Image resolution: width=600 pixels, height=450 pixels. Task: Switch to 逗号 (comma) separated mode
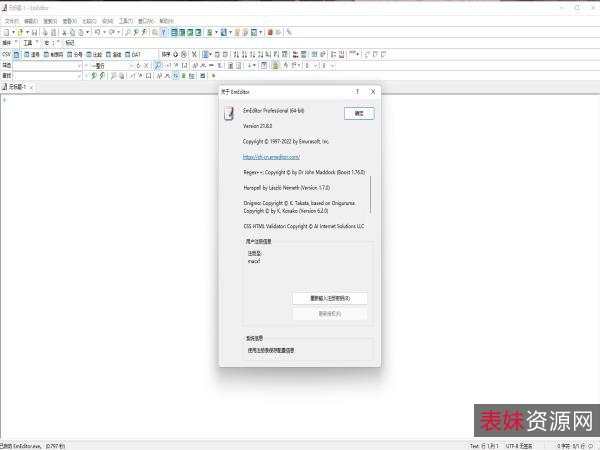tap(32, 55)
